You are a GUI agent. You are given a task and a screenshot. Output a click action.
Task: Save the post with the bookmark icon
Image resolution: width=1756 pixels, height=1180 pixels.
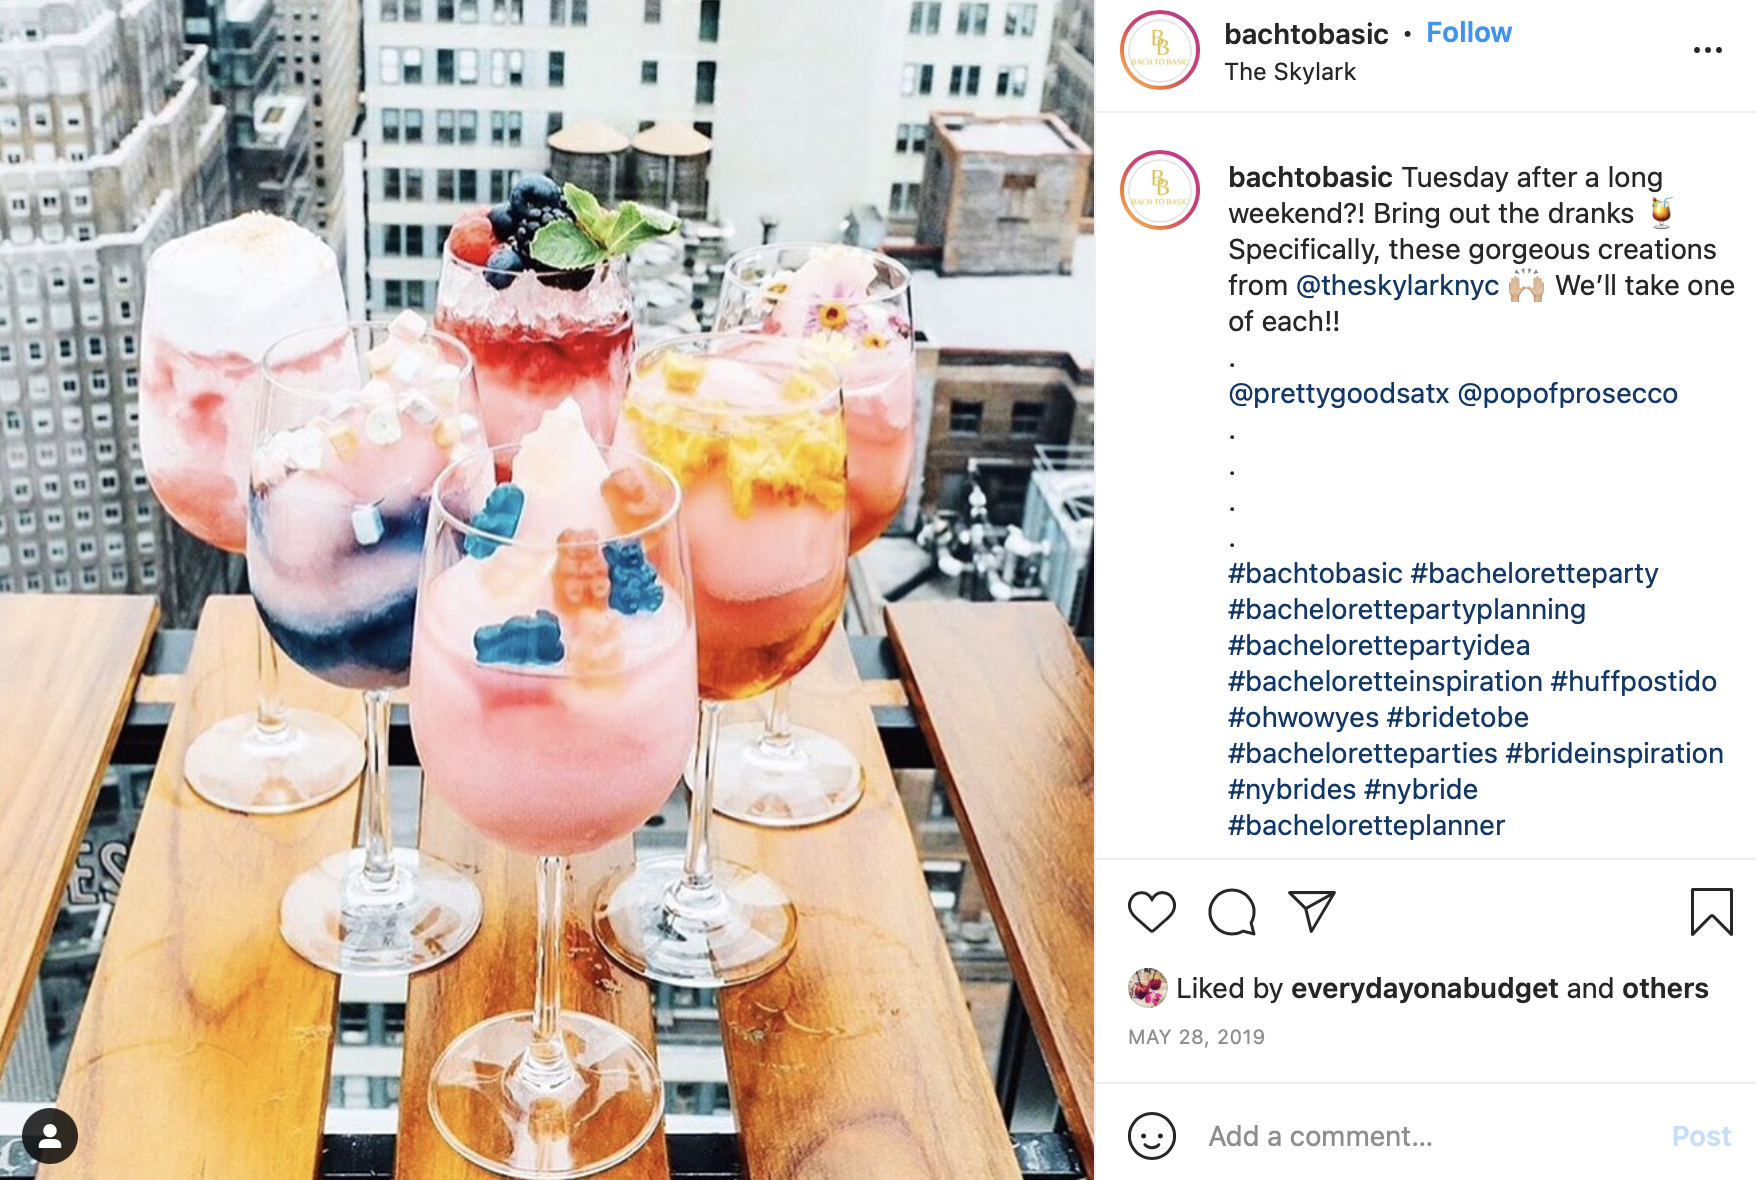click(1711, 912)
